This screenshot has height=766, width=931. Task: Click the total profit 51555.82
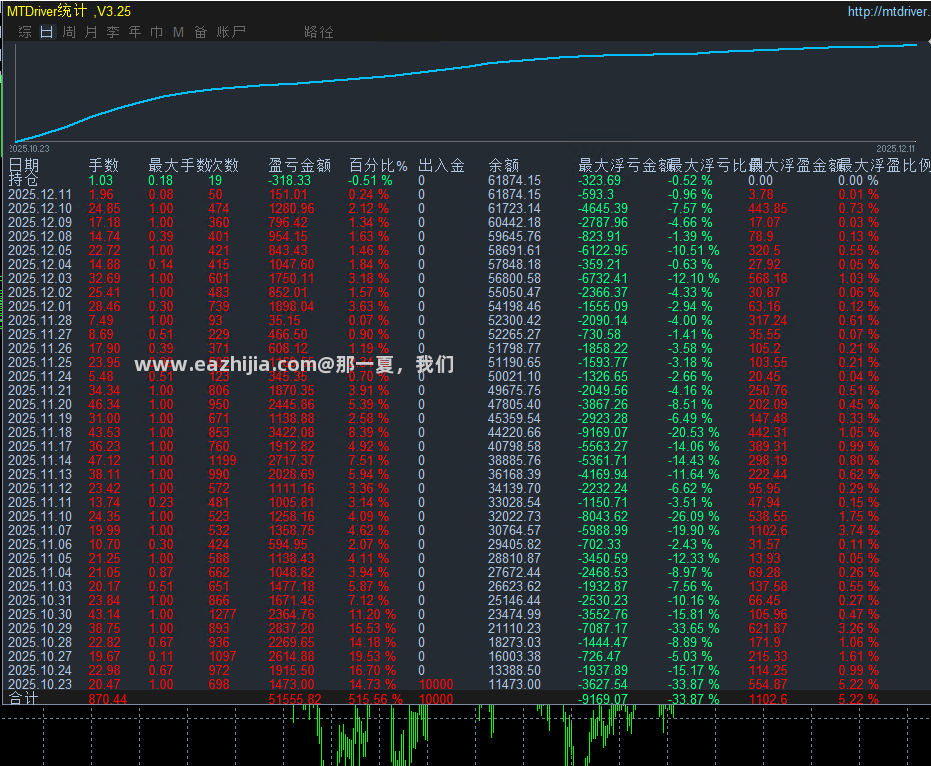(295, 699)
